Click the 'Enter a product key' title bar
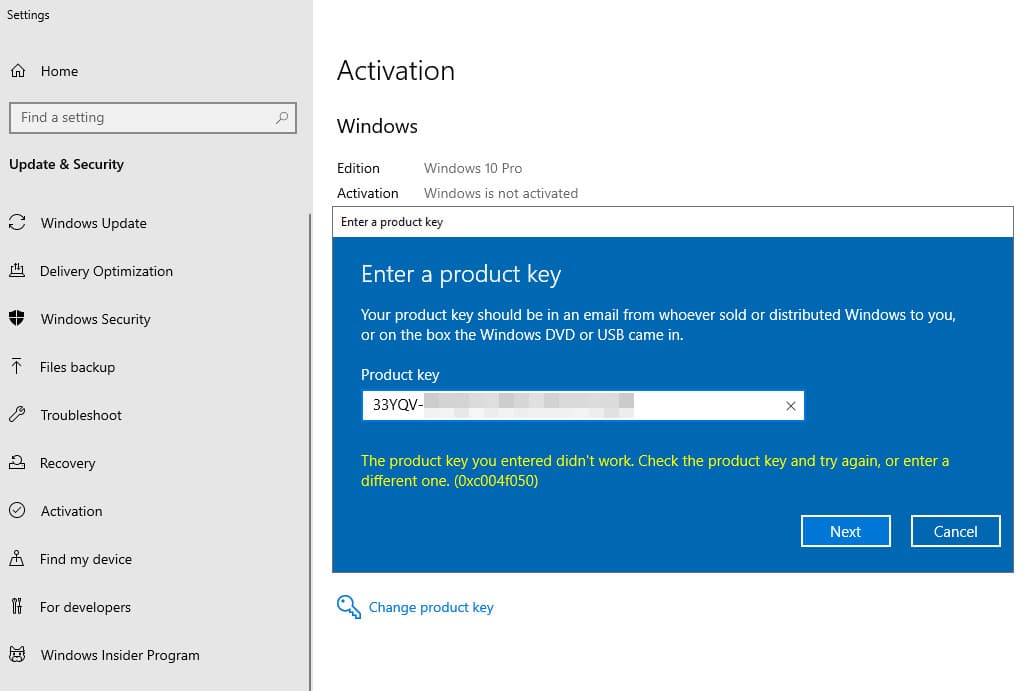Screen dimensions: 1024x691 tap(673, 222)
